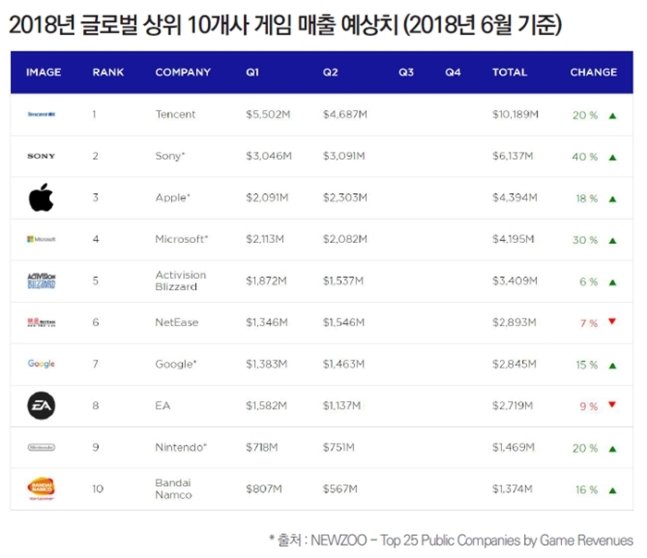The image size is (647, 558).
Task: Click green up arrow in Activision Blizzard row
Action: click(613, 283)
